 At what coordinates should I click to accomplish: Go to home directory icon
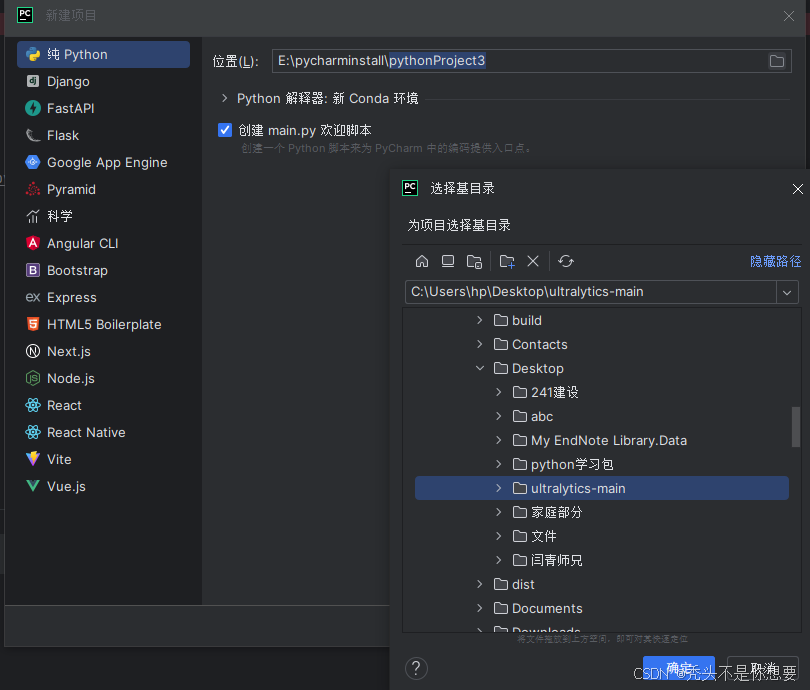tap(422, 261)
